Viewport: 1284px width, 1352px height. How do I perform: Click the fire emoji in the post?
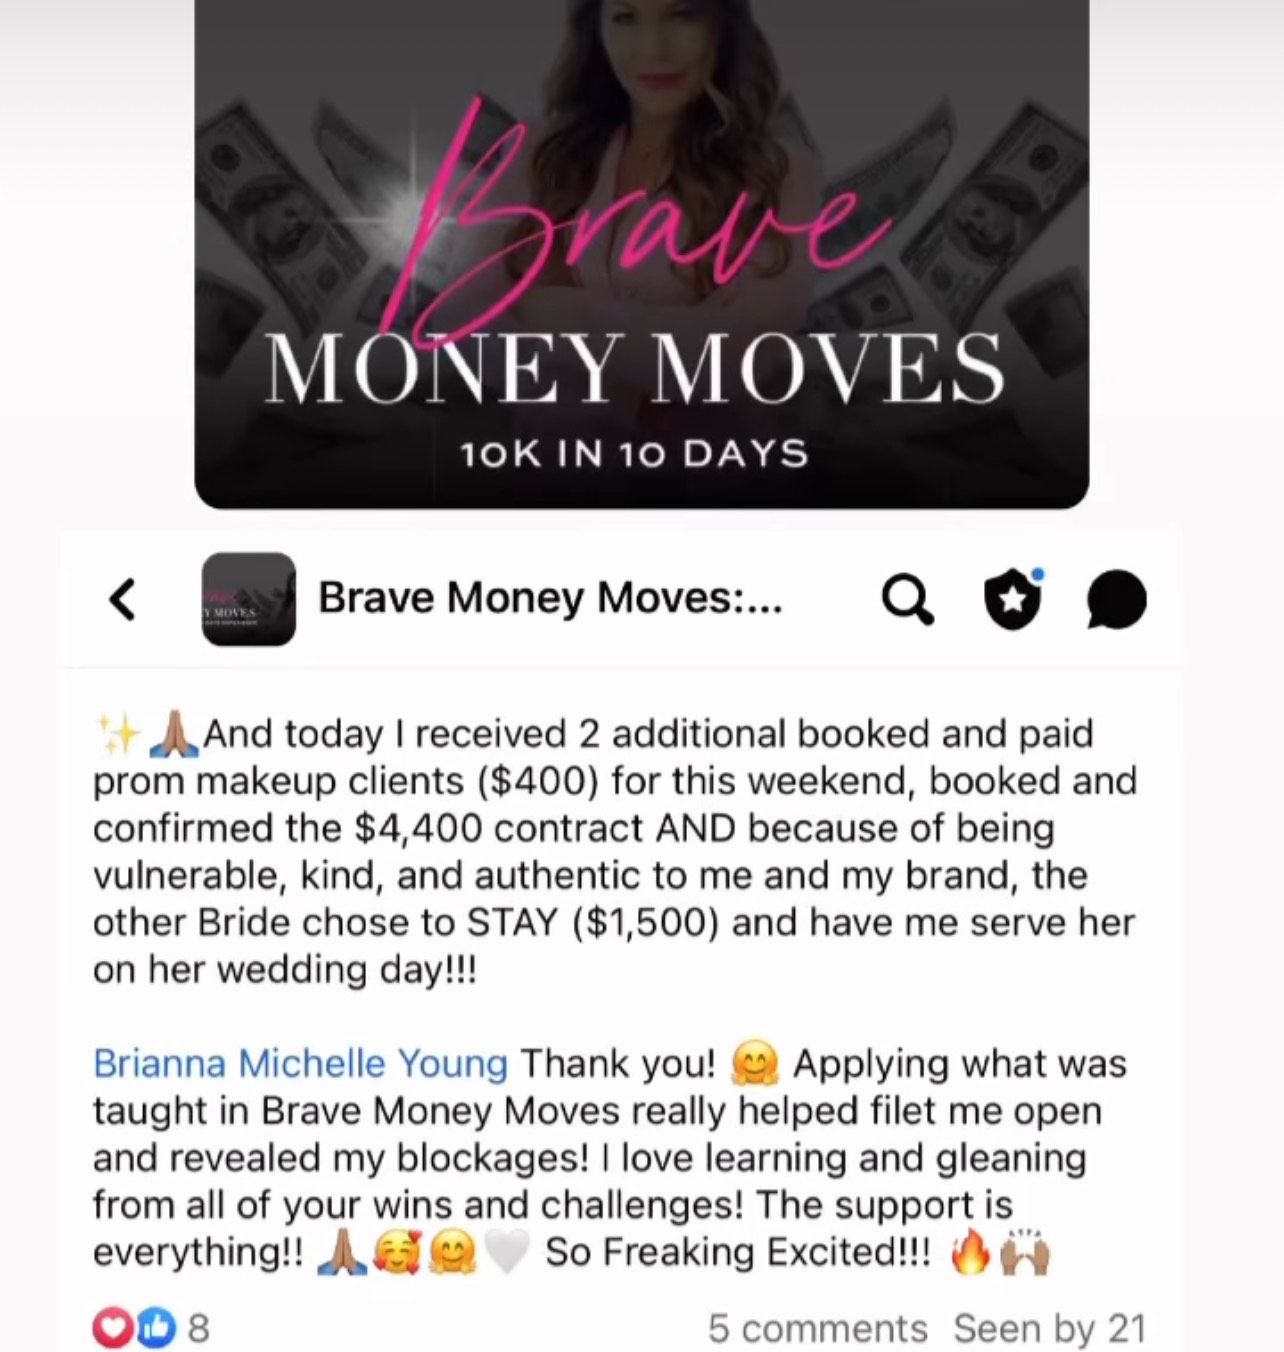point(970,1252)
